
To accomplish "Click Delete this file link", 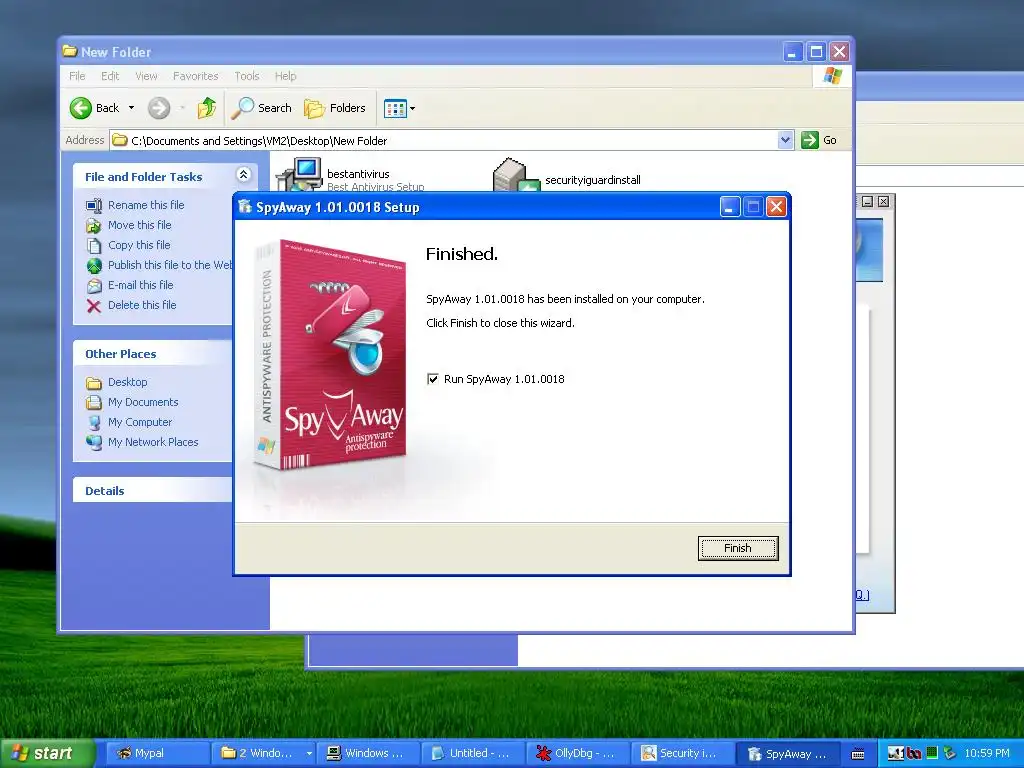I will pos(142,305).
